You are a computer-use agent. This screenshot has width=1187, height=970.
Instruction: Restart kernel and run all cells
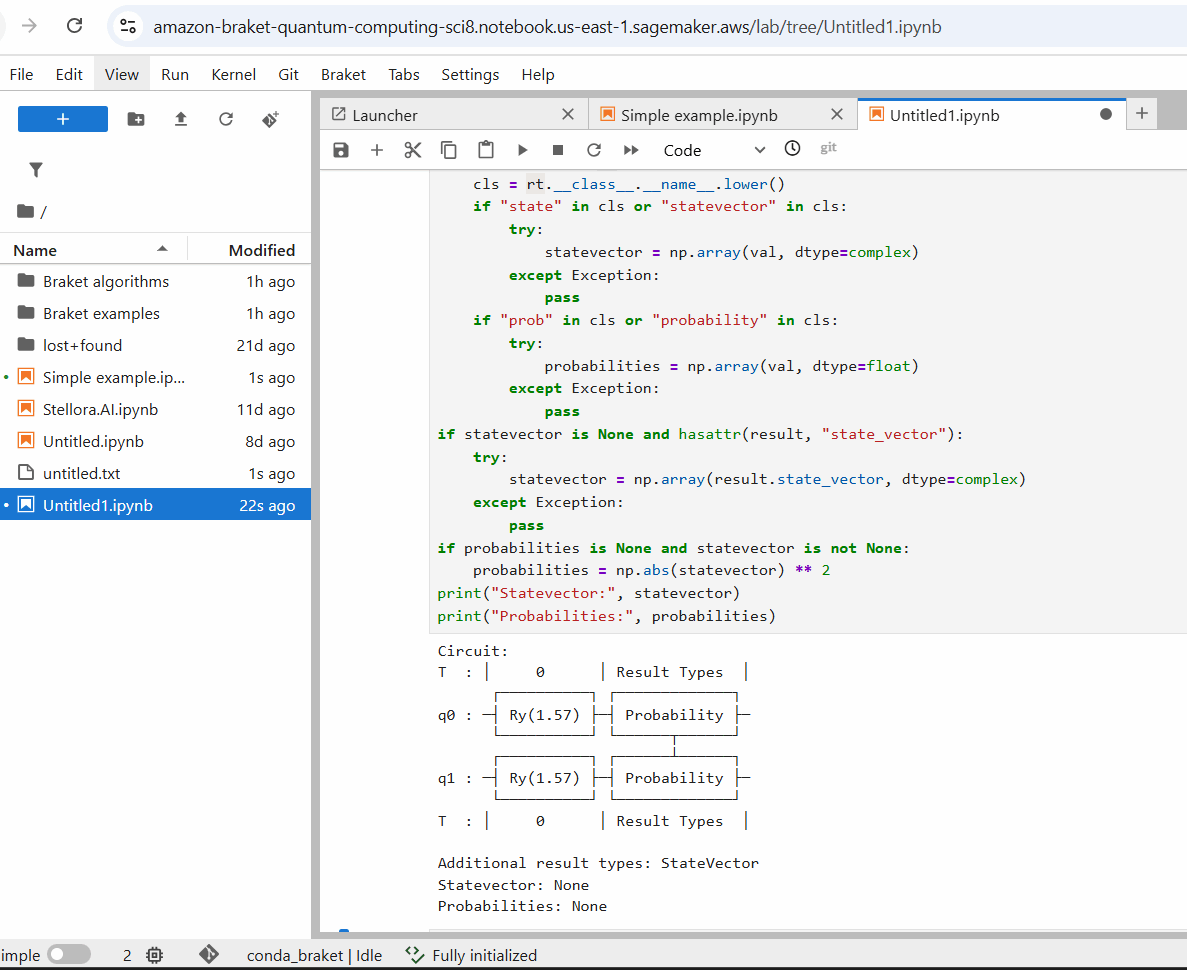[x=631, y=150]
